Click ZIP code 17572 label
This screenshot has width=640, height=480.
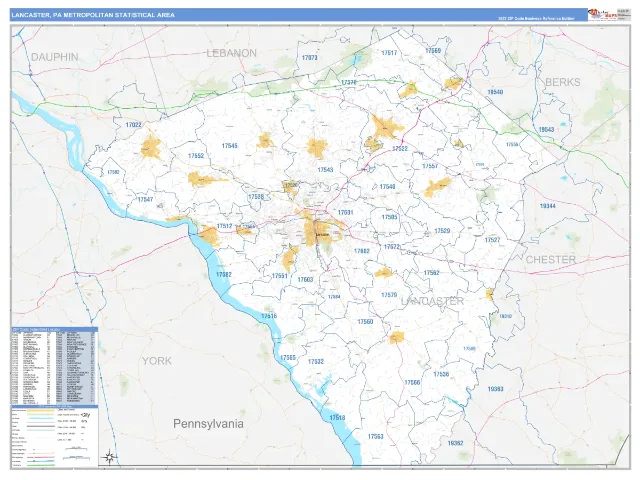tap(392, 247)
